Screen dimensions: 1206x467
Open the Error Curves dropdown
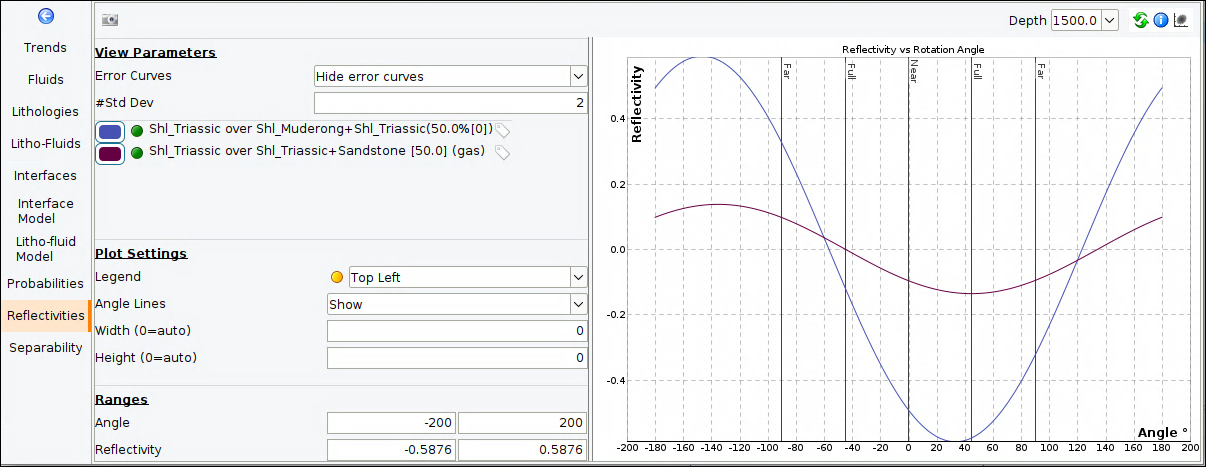tap(450, 76)
